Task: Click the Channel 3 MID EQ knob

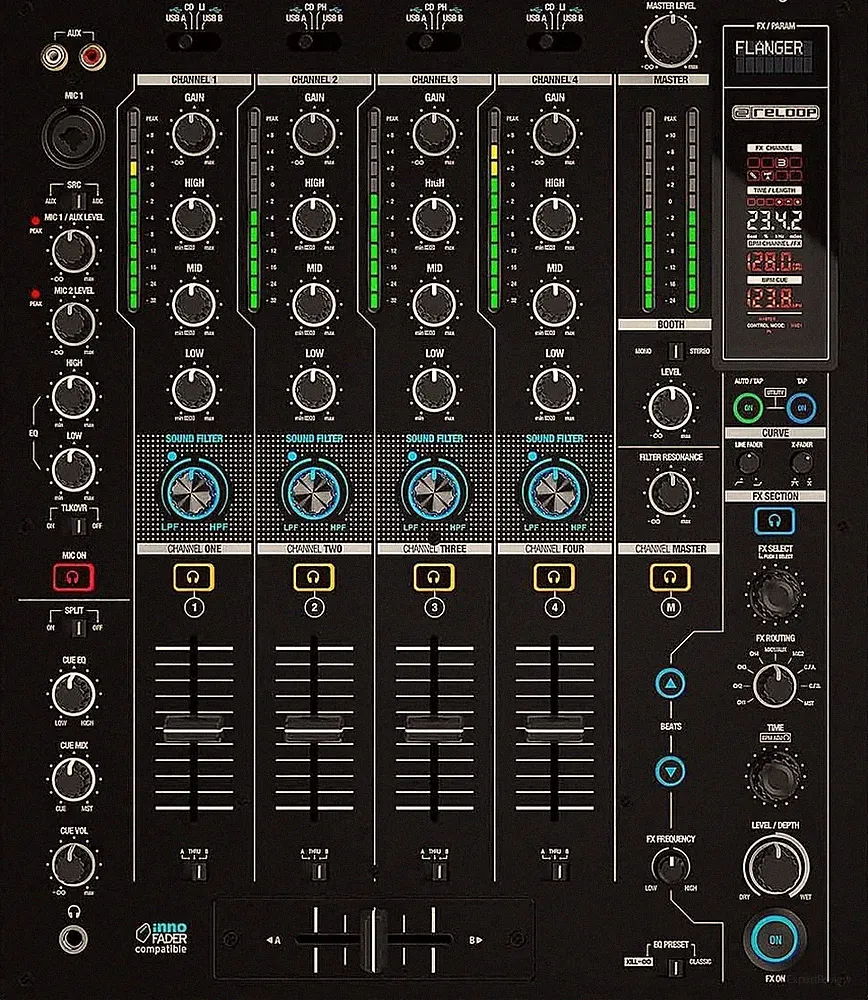Action: [x=434, y=304]
